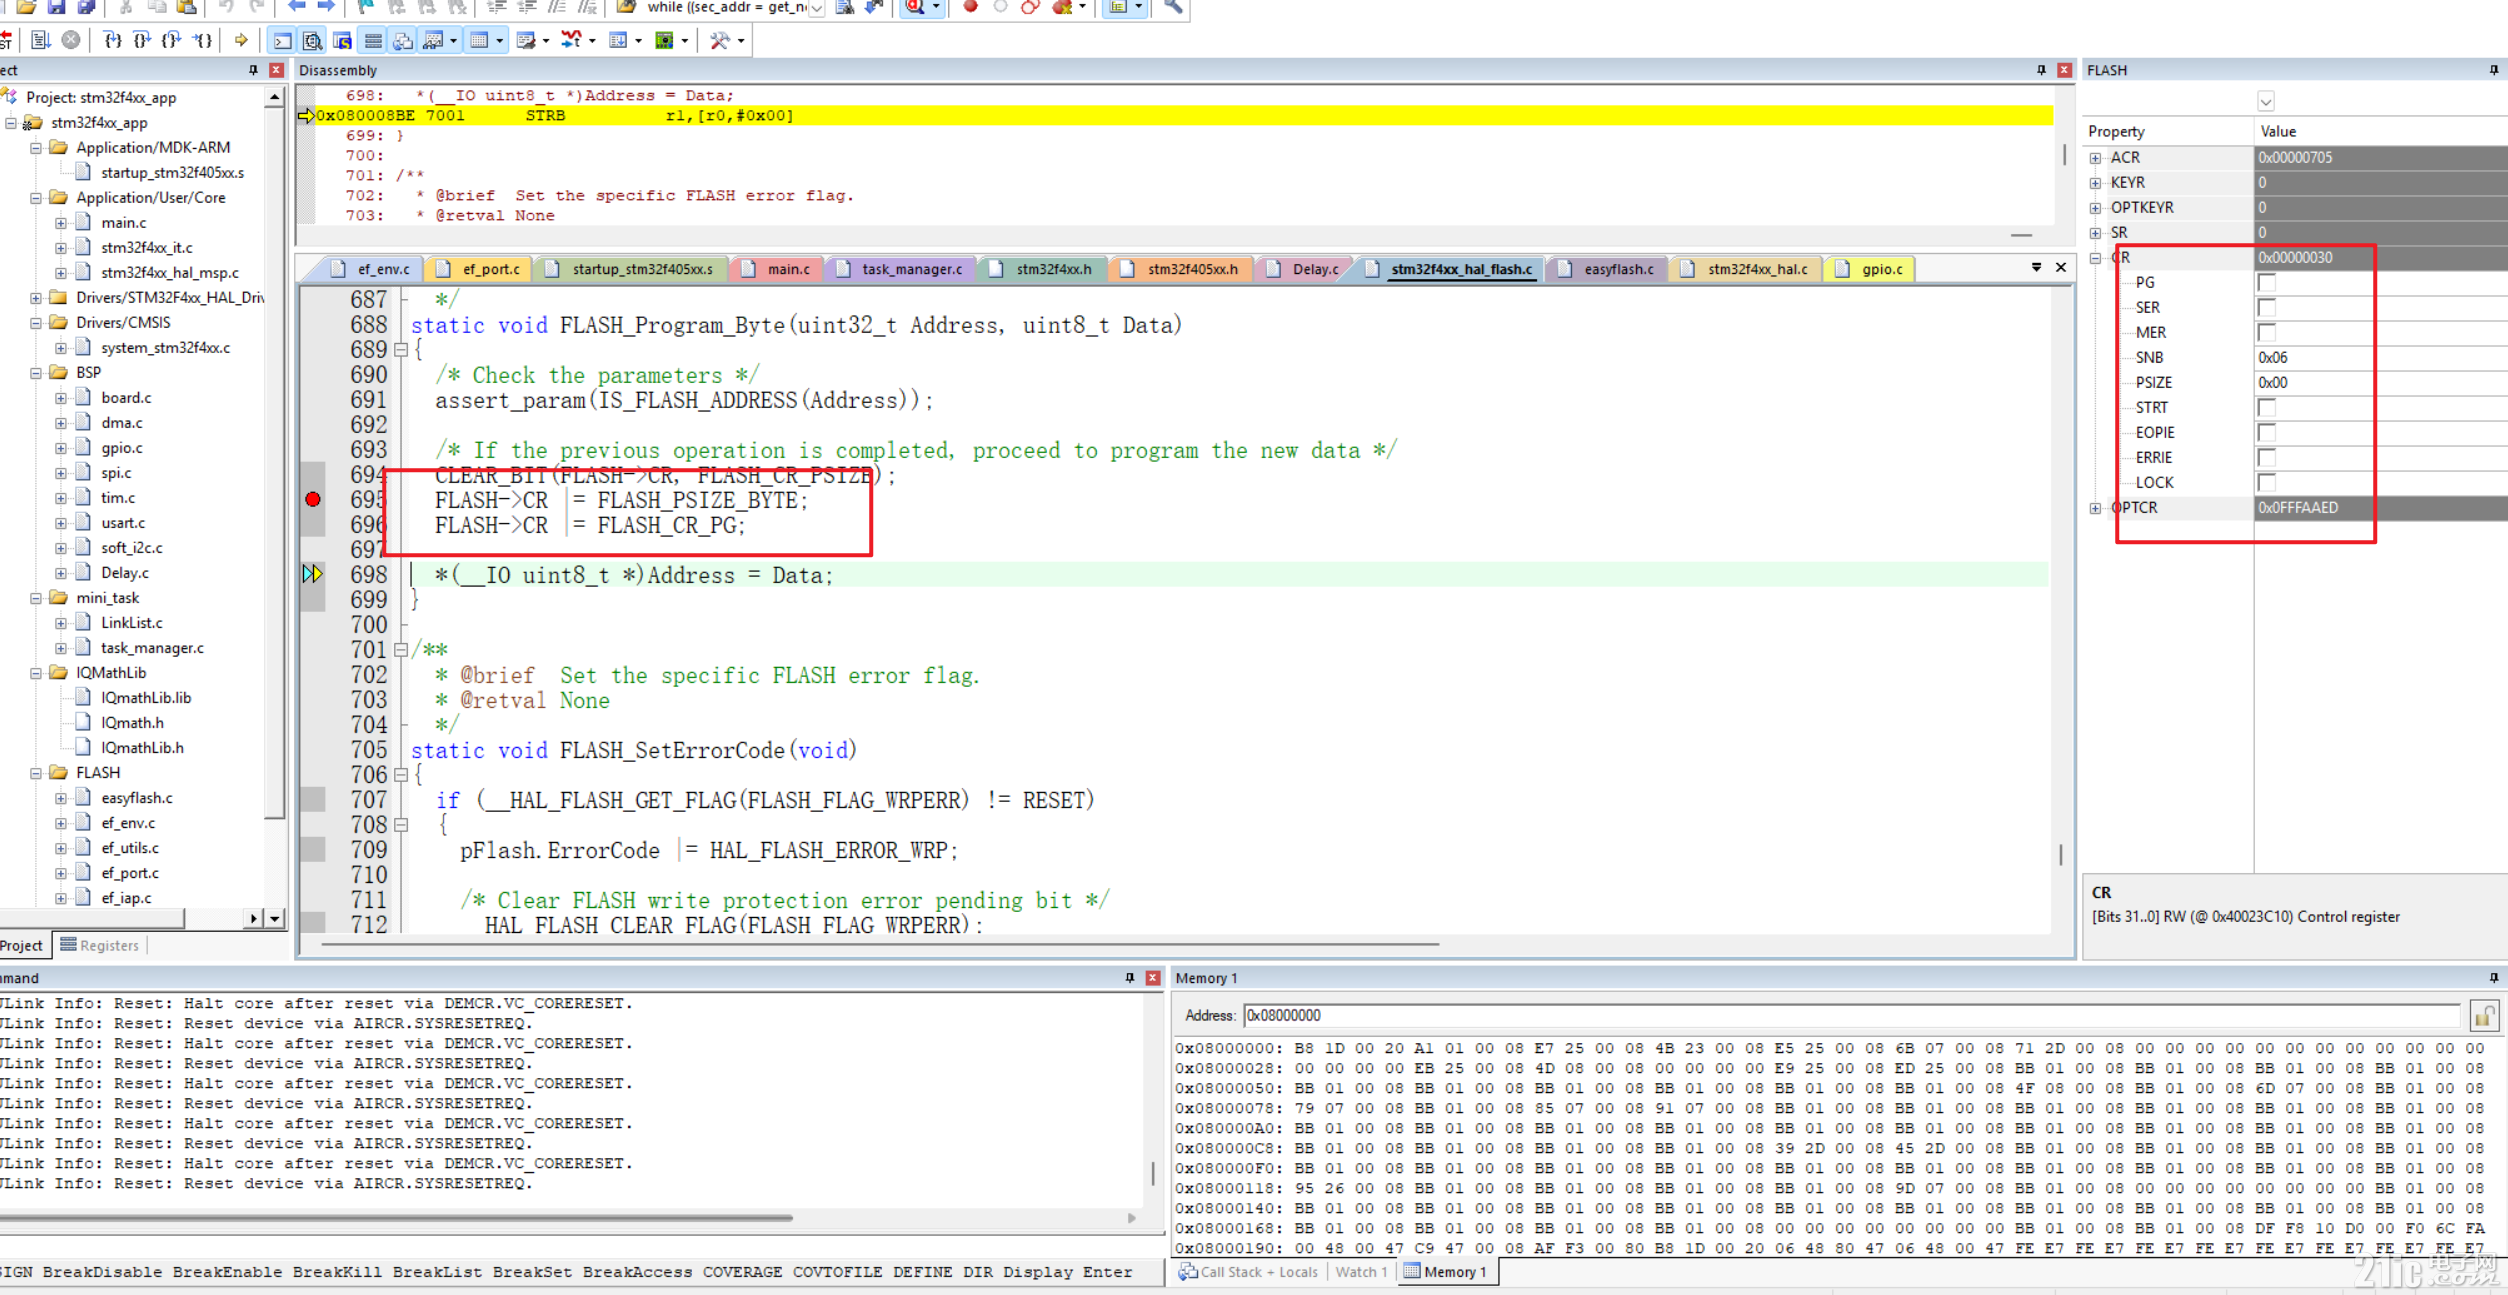Expand the OPTCR register row
2508x1295 pixels.
2096,508
